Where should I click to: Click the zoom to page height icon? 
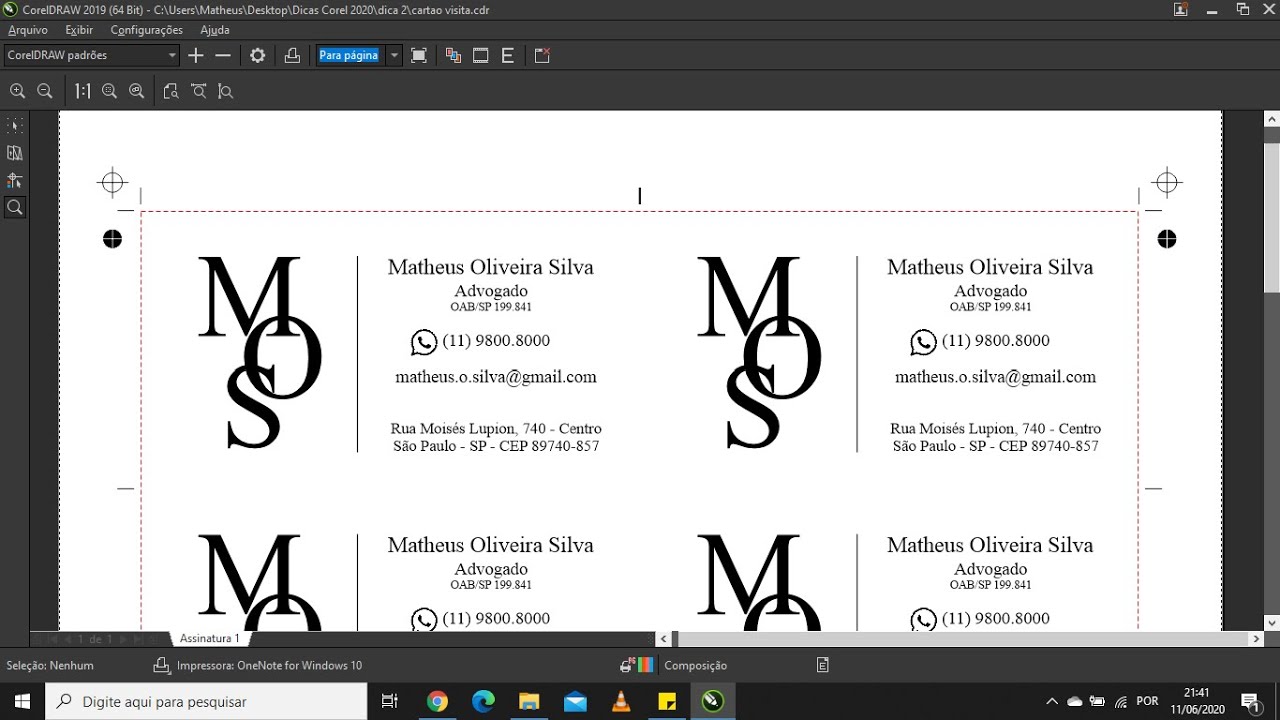[x=226, y=91]
